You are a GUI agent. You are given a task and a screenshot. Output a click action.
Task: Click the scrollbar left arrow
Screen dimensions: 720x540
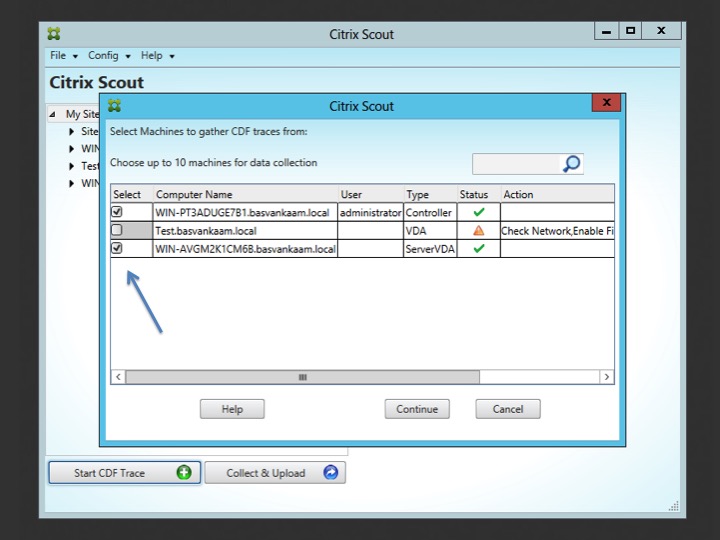pos(118,377)
